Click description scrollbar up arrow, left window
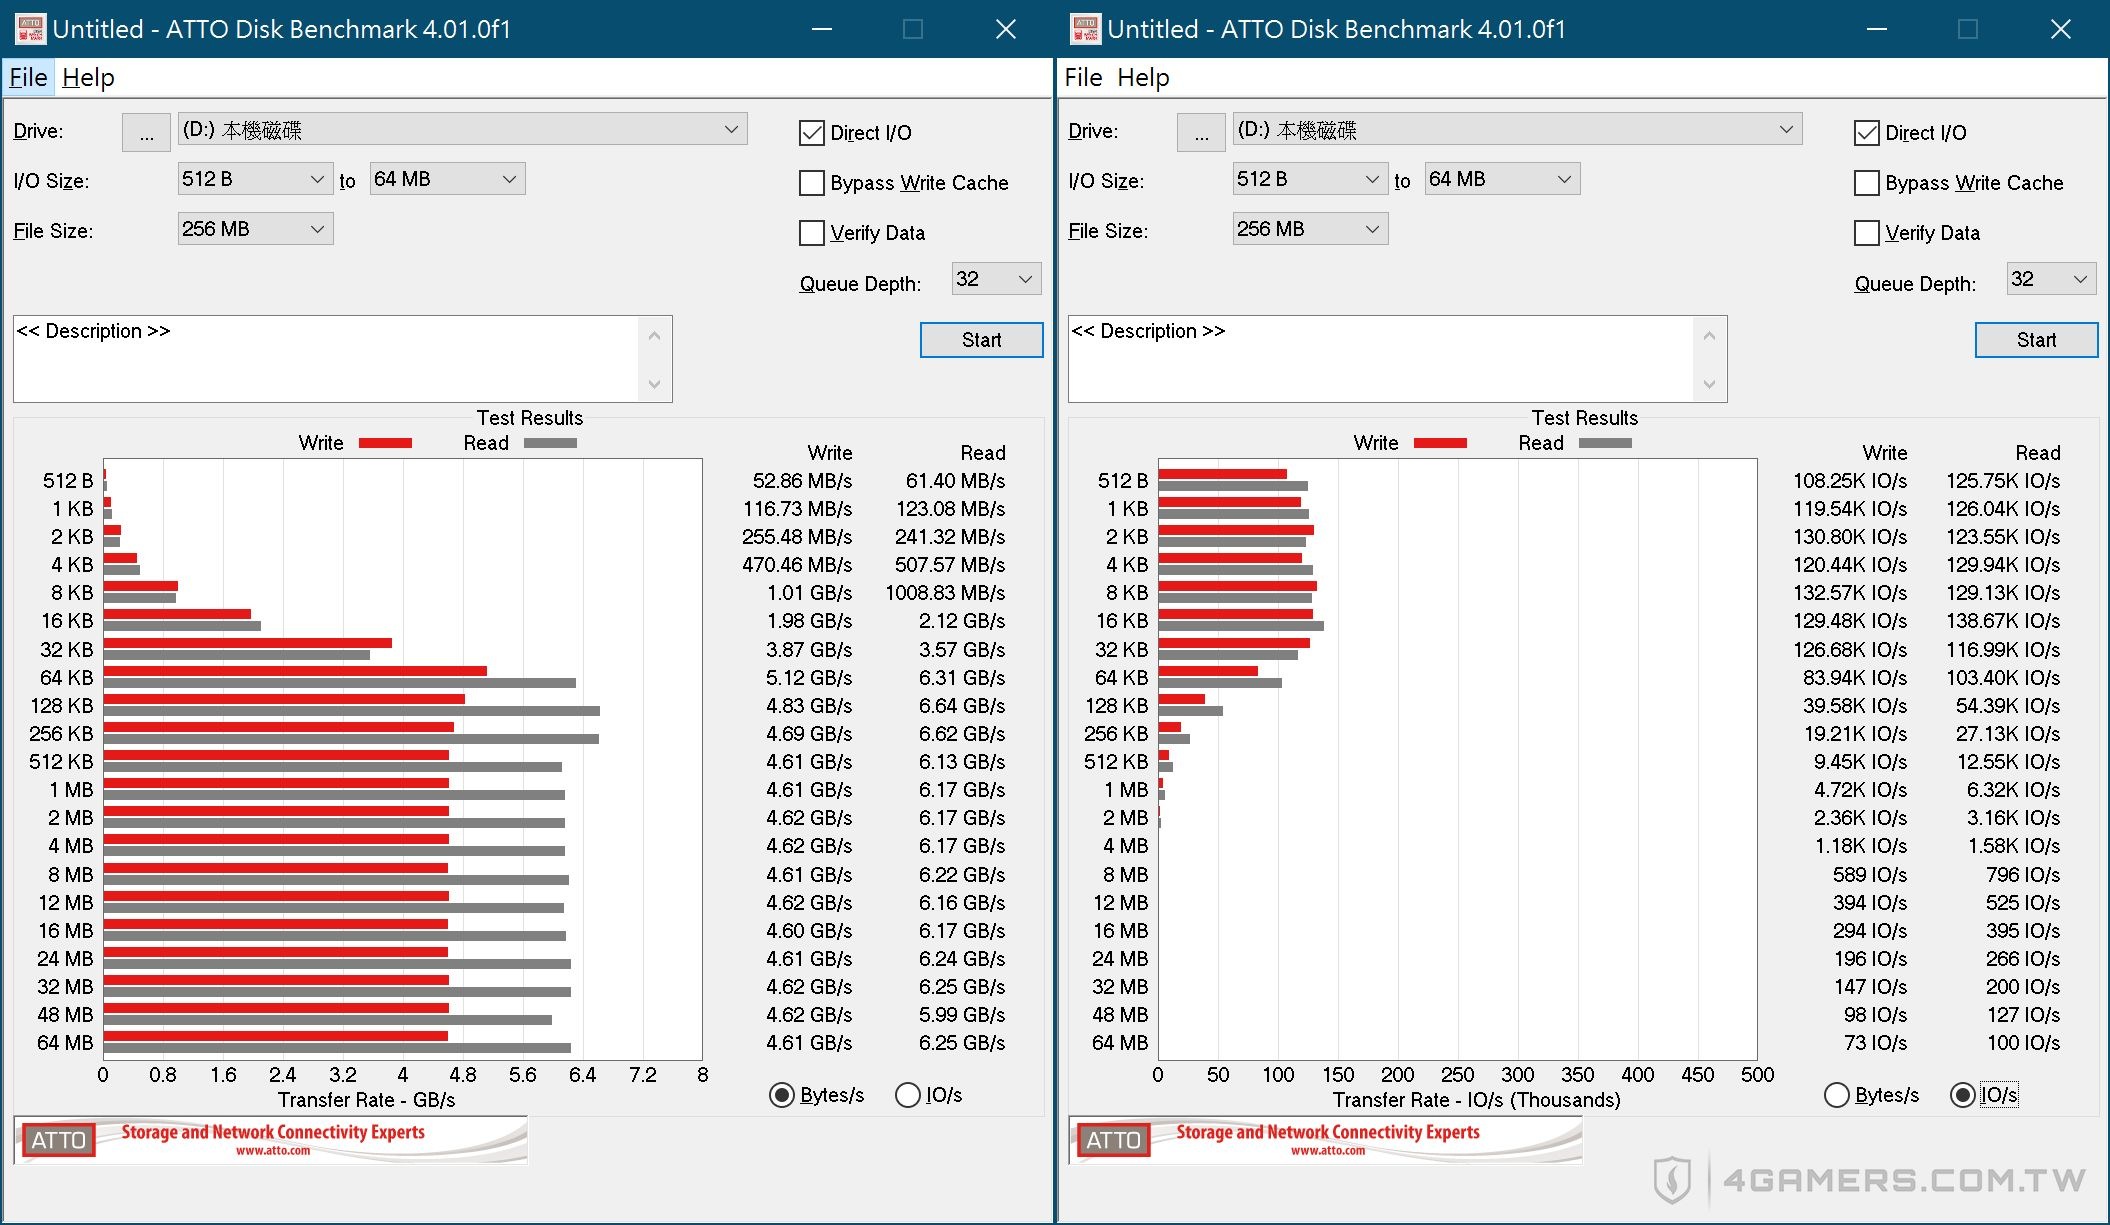The image size is (2110, 1225). [x=654, y=336]
